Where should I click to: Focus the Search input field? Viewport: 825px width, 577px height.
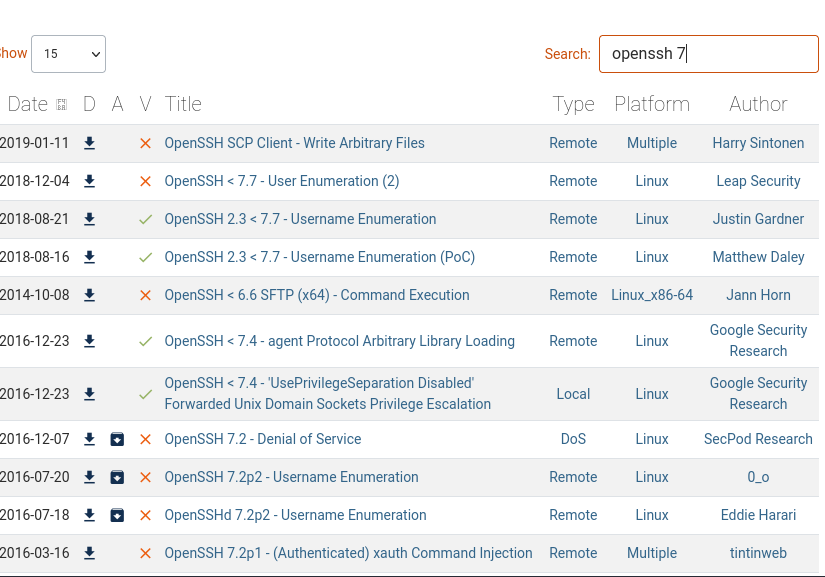tap(708, 54)
